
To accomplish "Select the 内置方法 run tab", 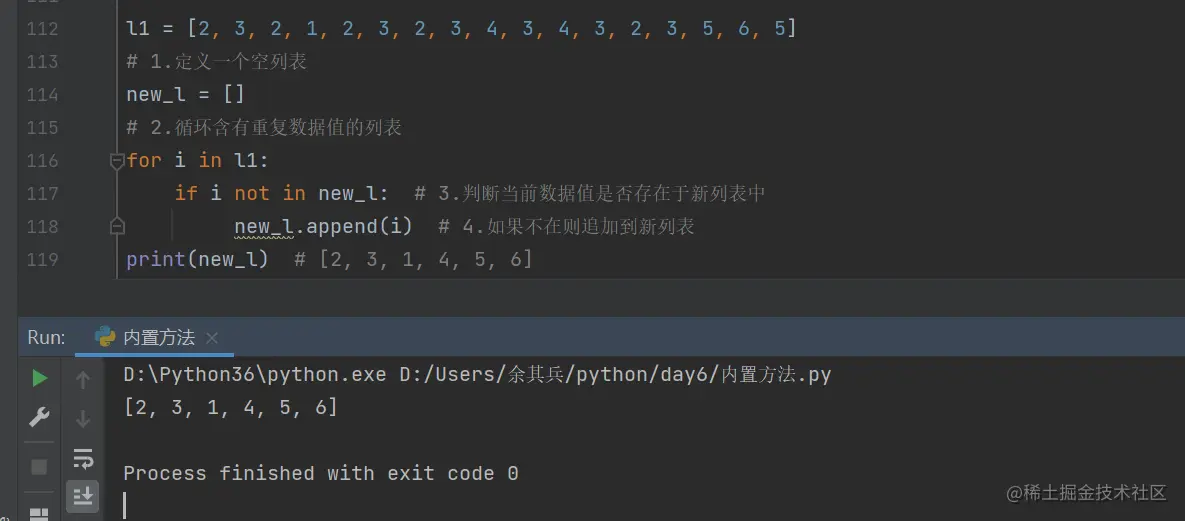I will pyautogui.click(x=157, y=338).
